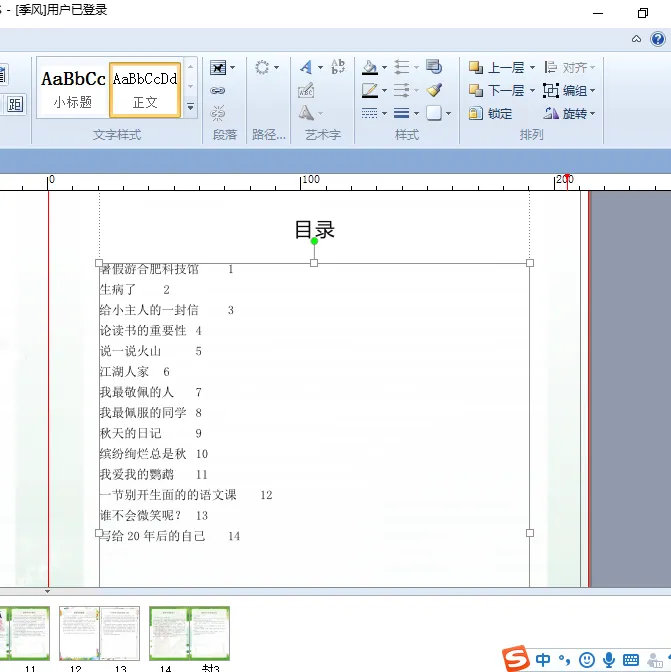This screenshot has width=671, height=672.
Task: Click the line color pencil icon
Action: 370,90
